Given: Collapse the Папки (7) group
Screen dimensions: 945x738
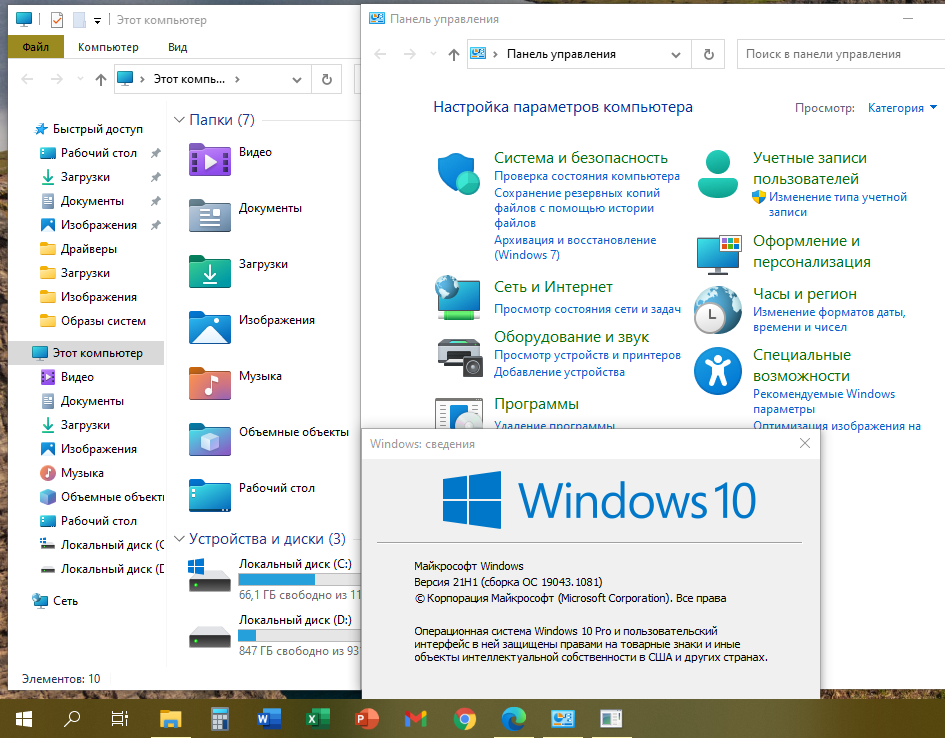Looking at the screenshot, I should click(179, 120).
